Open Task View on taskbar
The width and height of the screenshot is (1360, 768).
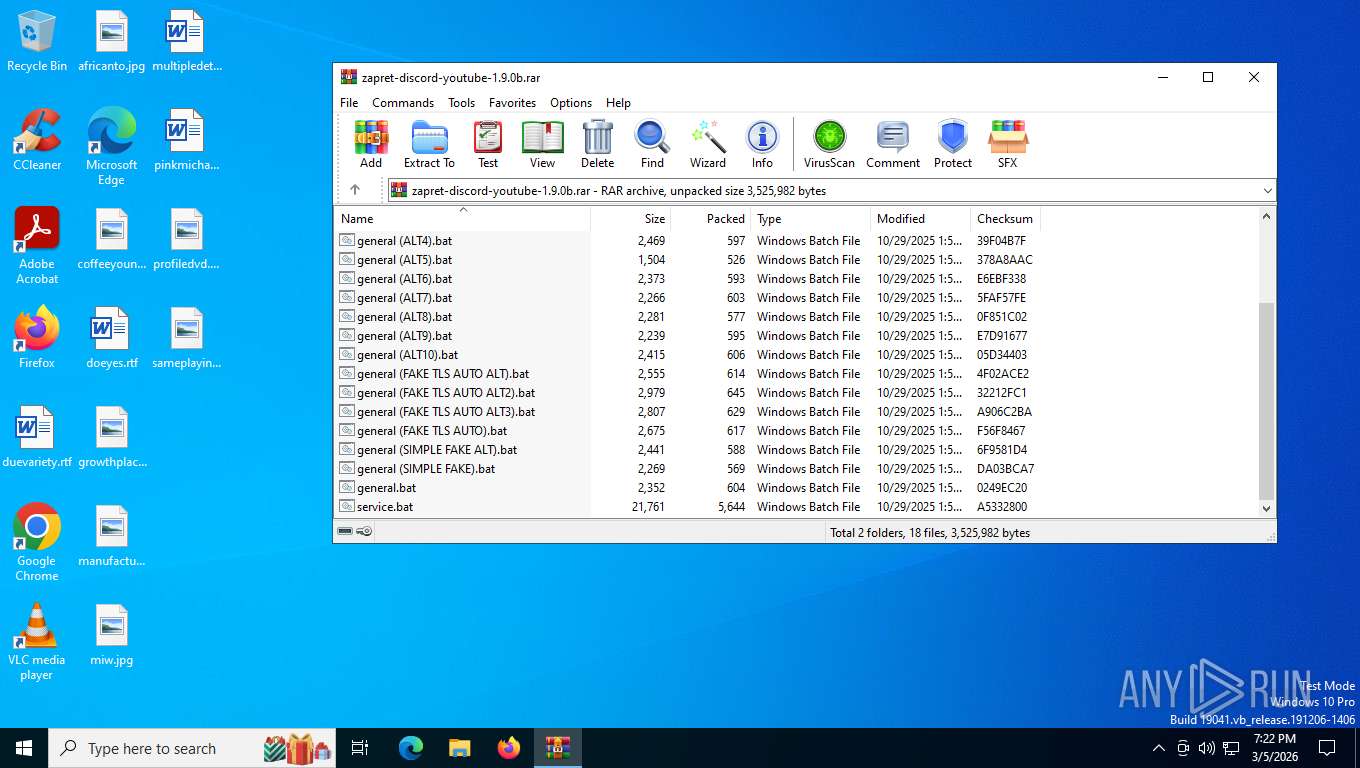tap(360, 748)
